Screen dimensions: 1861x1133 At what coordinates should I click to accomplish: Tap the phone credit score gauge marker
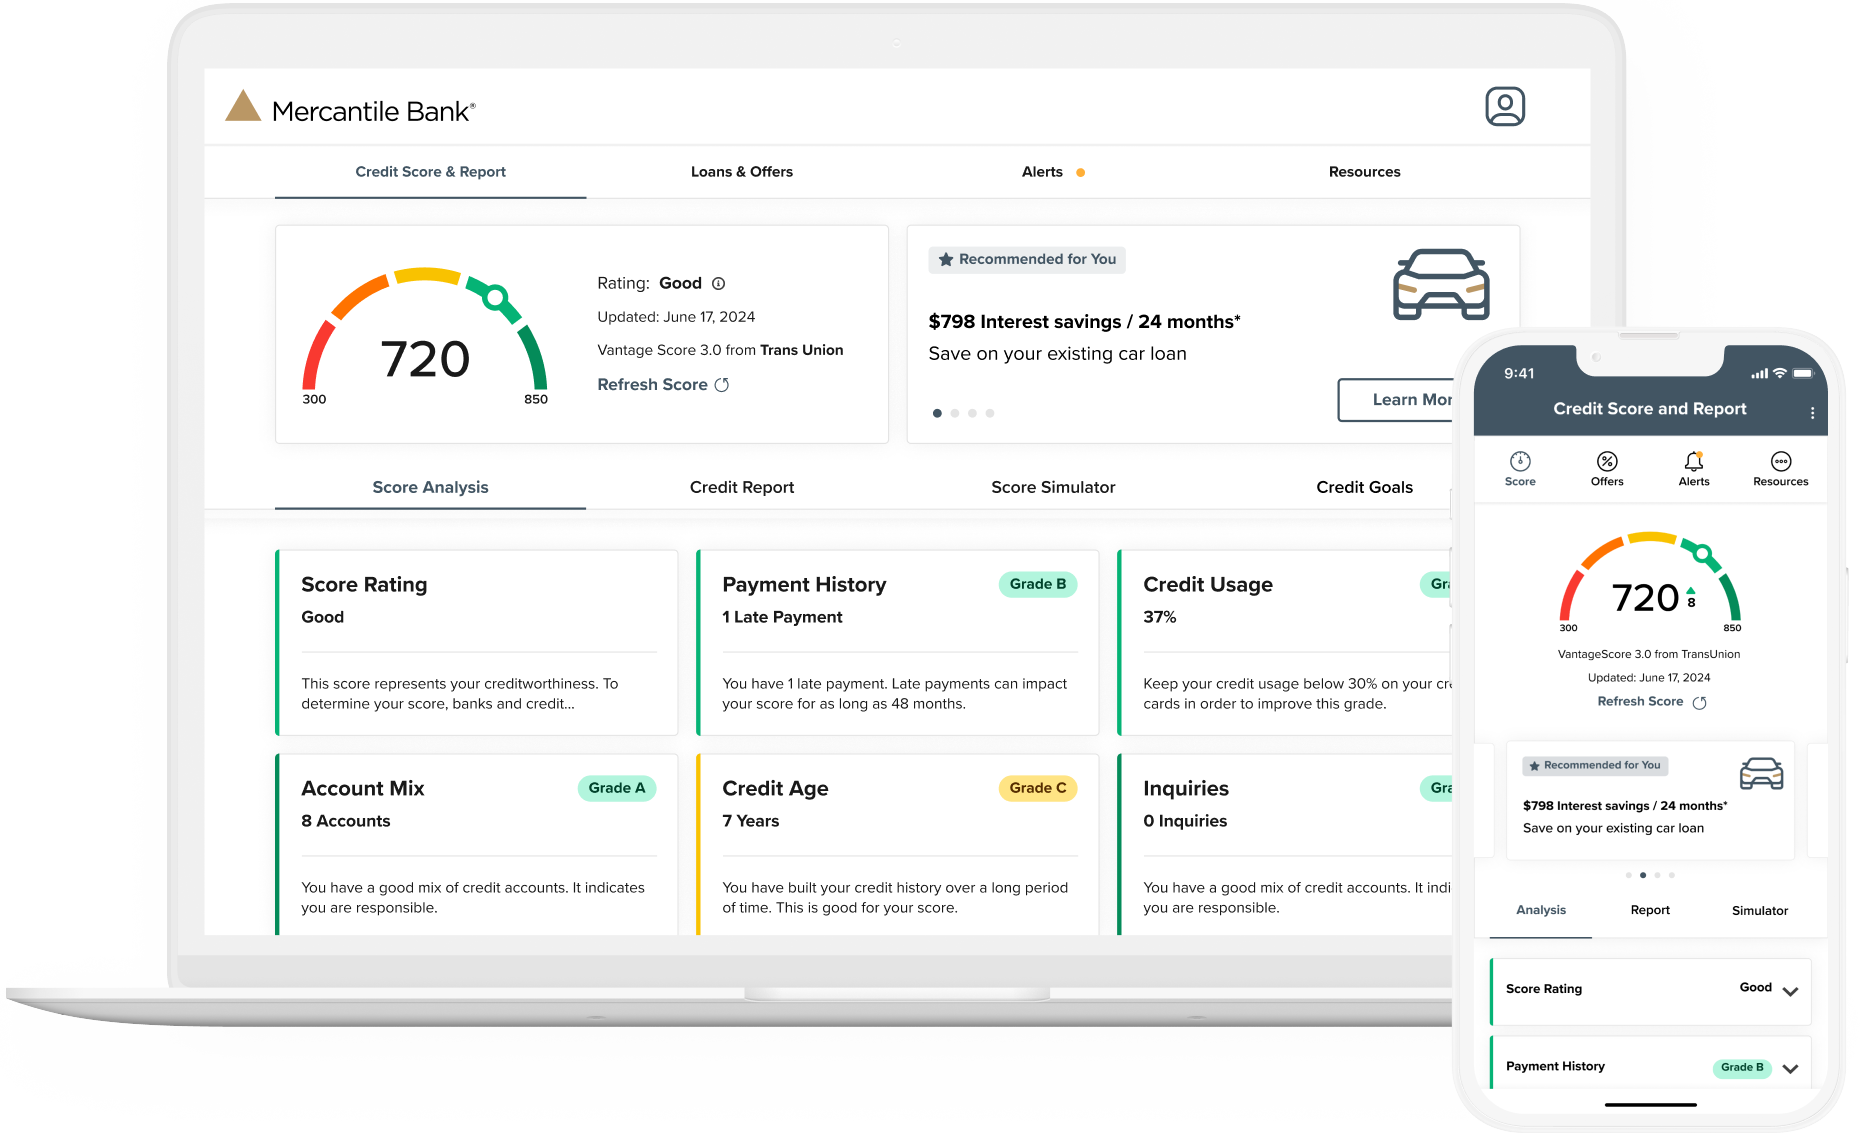click(x=1702, y=554)
